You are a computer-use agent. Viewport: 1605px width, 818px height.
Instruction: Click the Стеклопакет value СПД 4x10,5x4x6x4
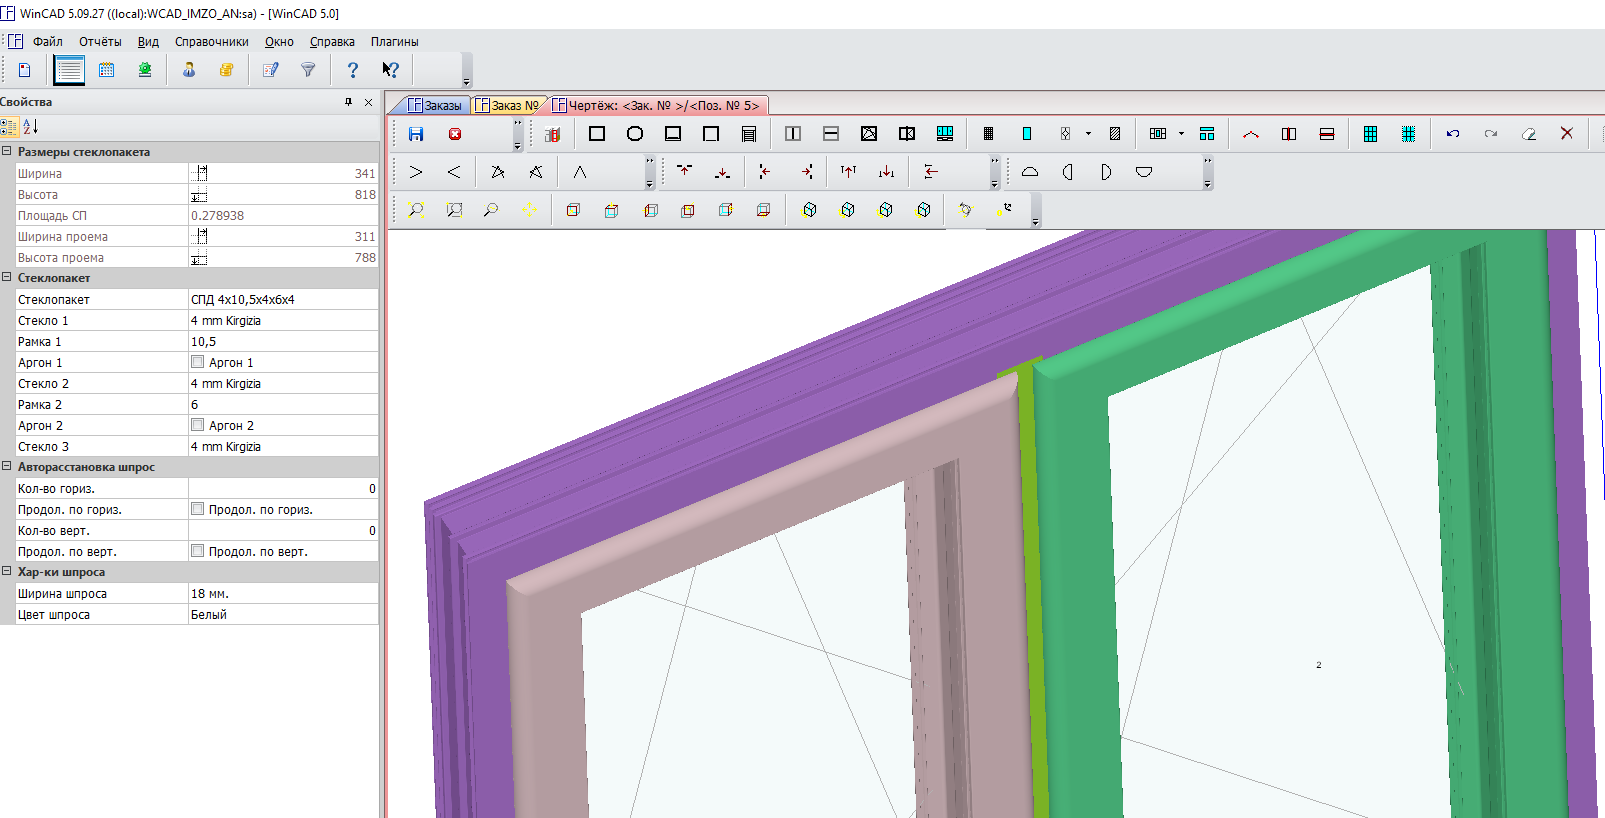pos(283,299)
